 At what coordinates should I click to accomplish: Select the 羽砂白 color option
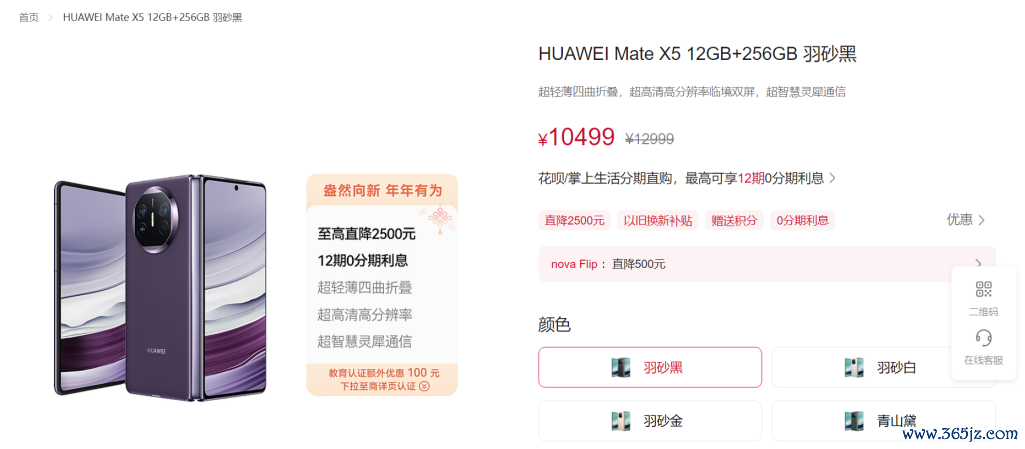(883, 367)
